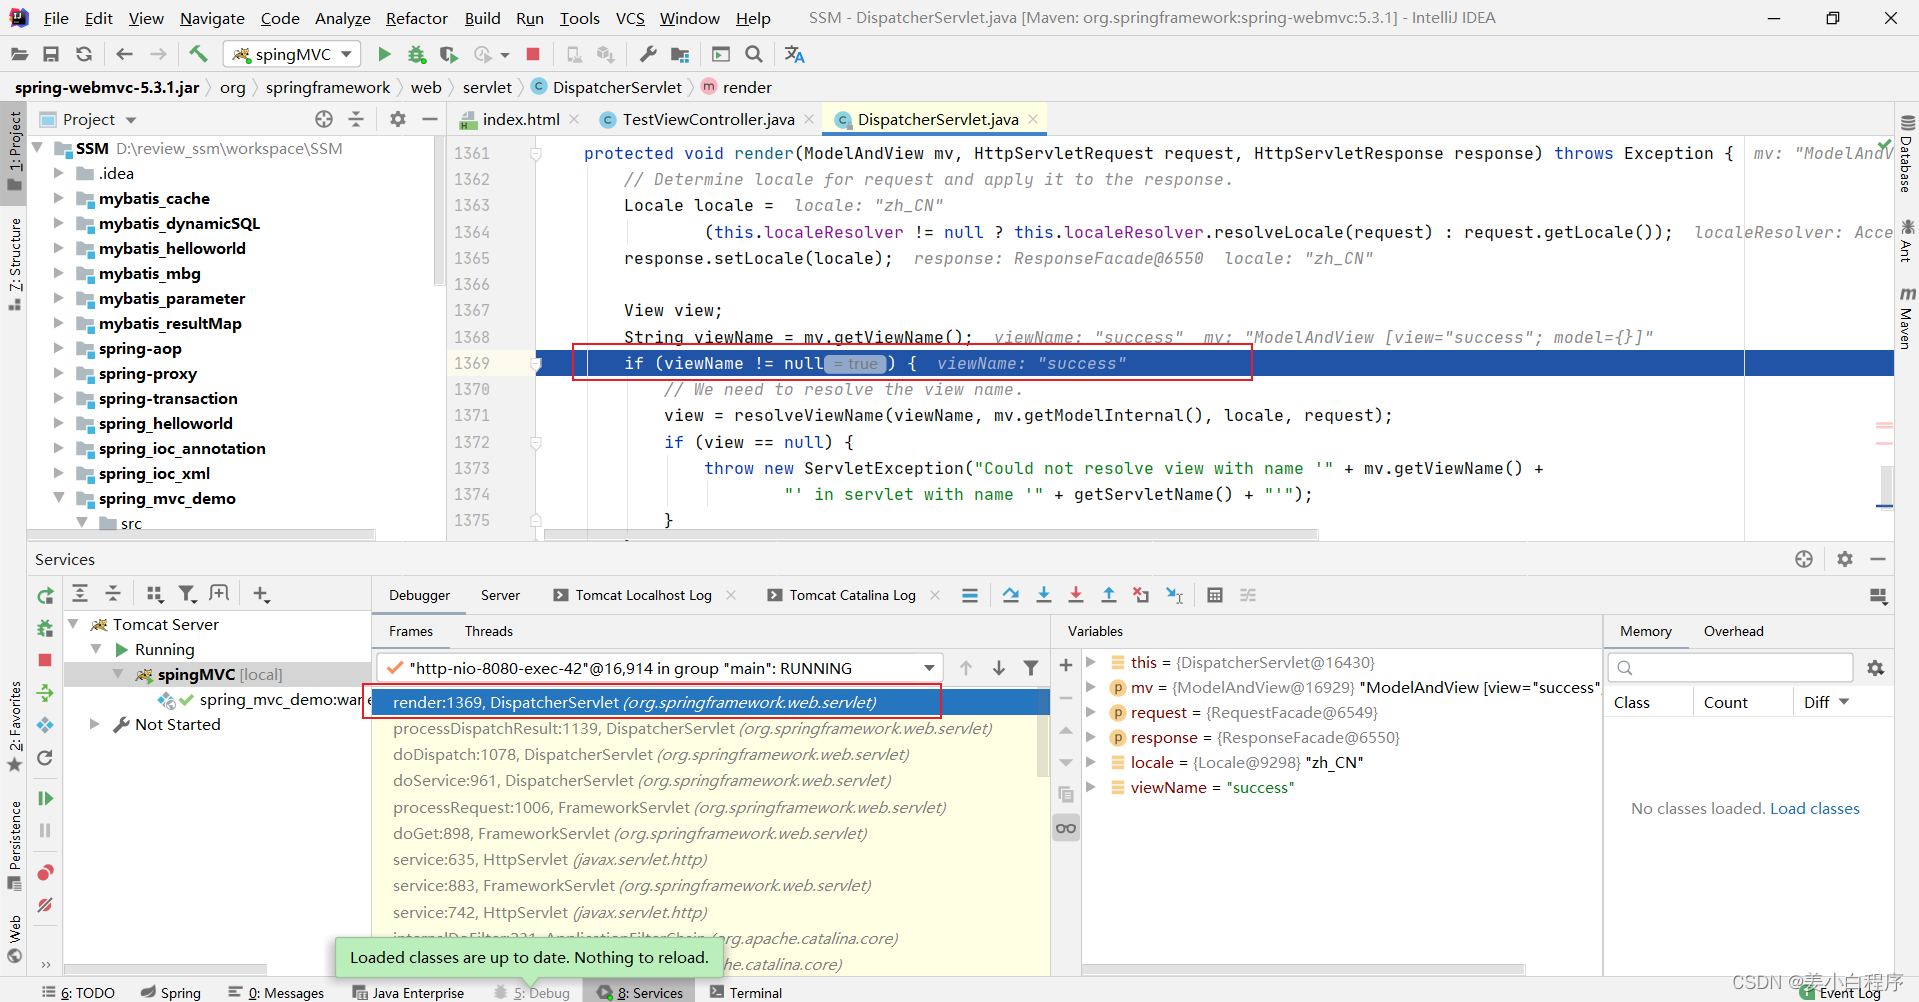Viewport: 1919px width, 1002px height.
Task: Open the Refactor menu
Action: 416,18
